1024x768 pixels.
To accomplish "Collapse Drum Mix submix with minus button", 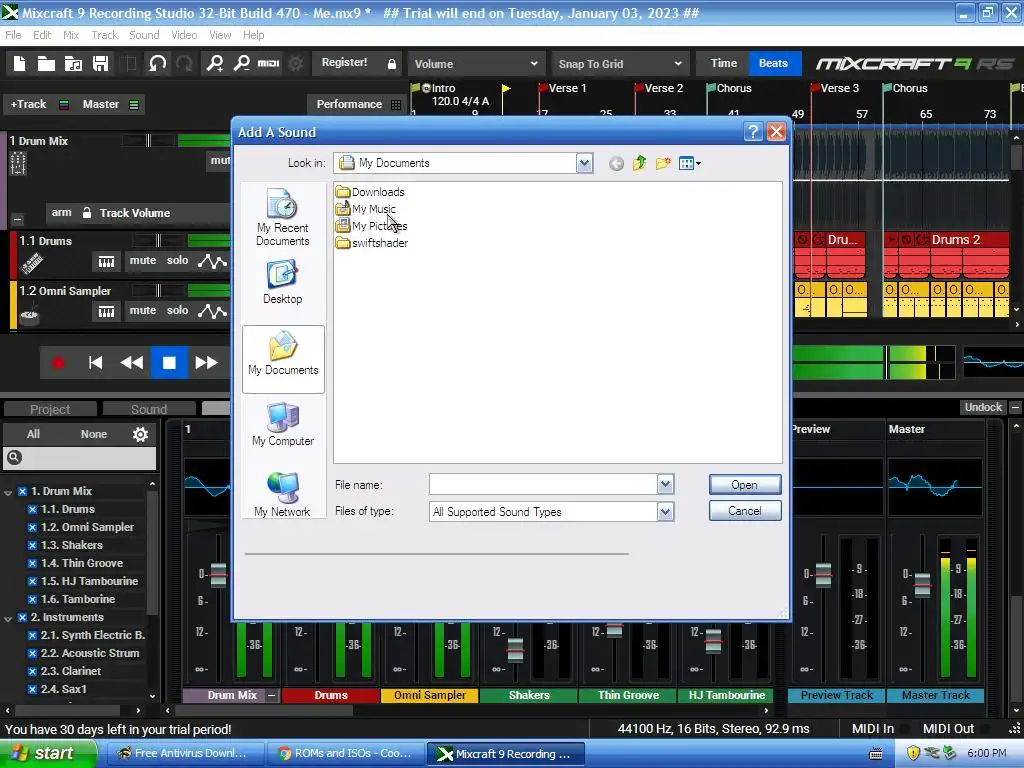I will coord(18,219).
